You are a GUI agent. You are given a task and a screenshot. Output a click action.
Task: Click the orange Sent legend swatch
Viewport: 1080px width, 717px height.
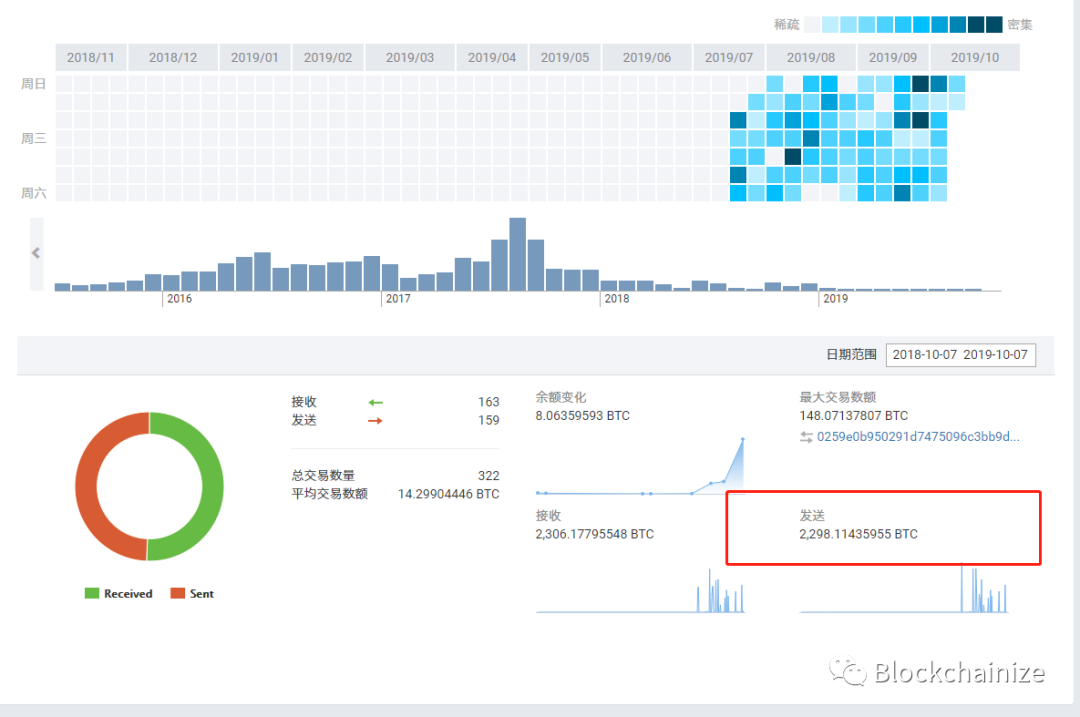click(x=178, y=593)
